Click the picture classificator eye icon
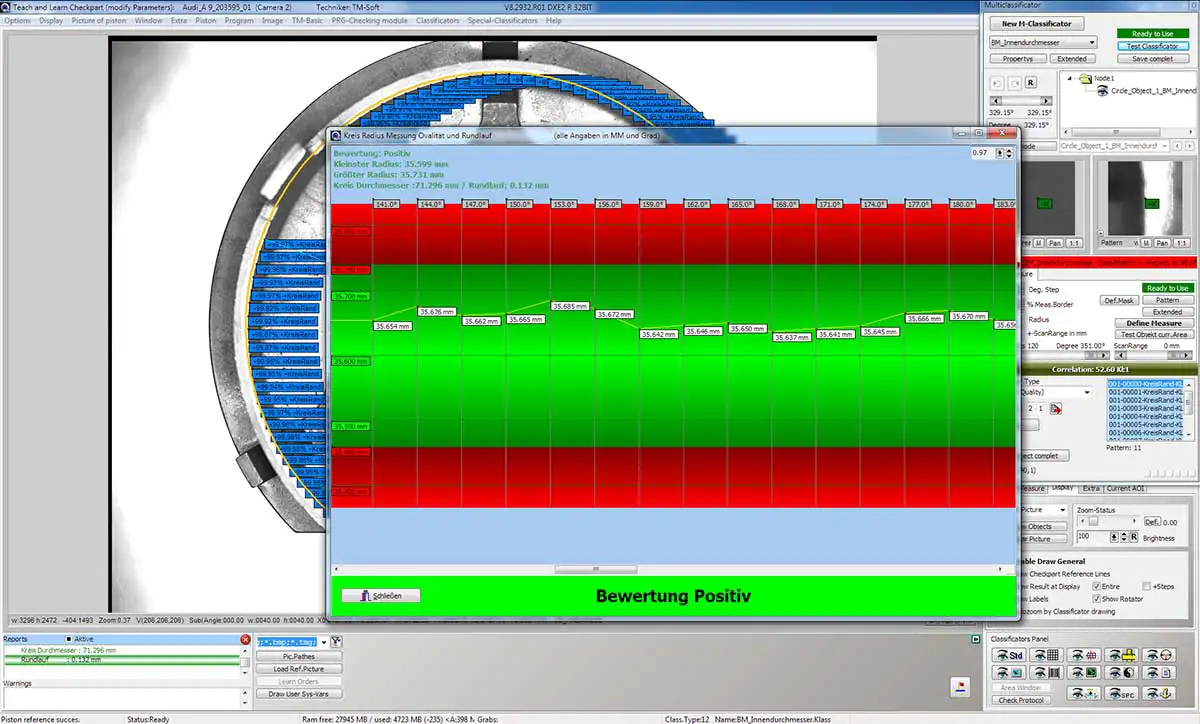1200x724 pixels. 1009,673
